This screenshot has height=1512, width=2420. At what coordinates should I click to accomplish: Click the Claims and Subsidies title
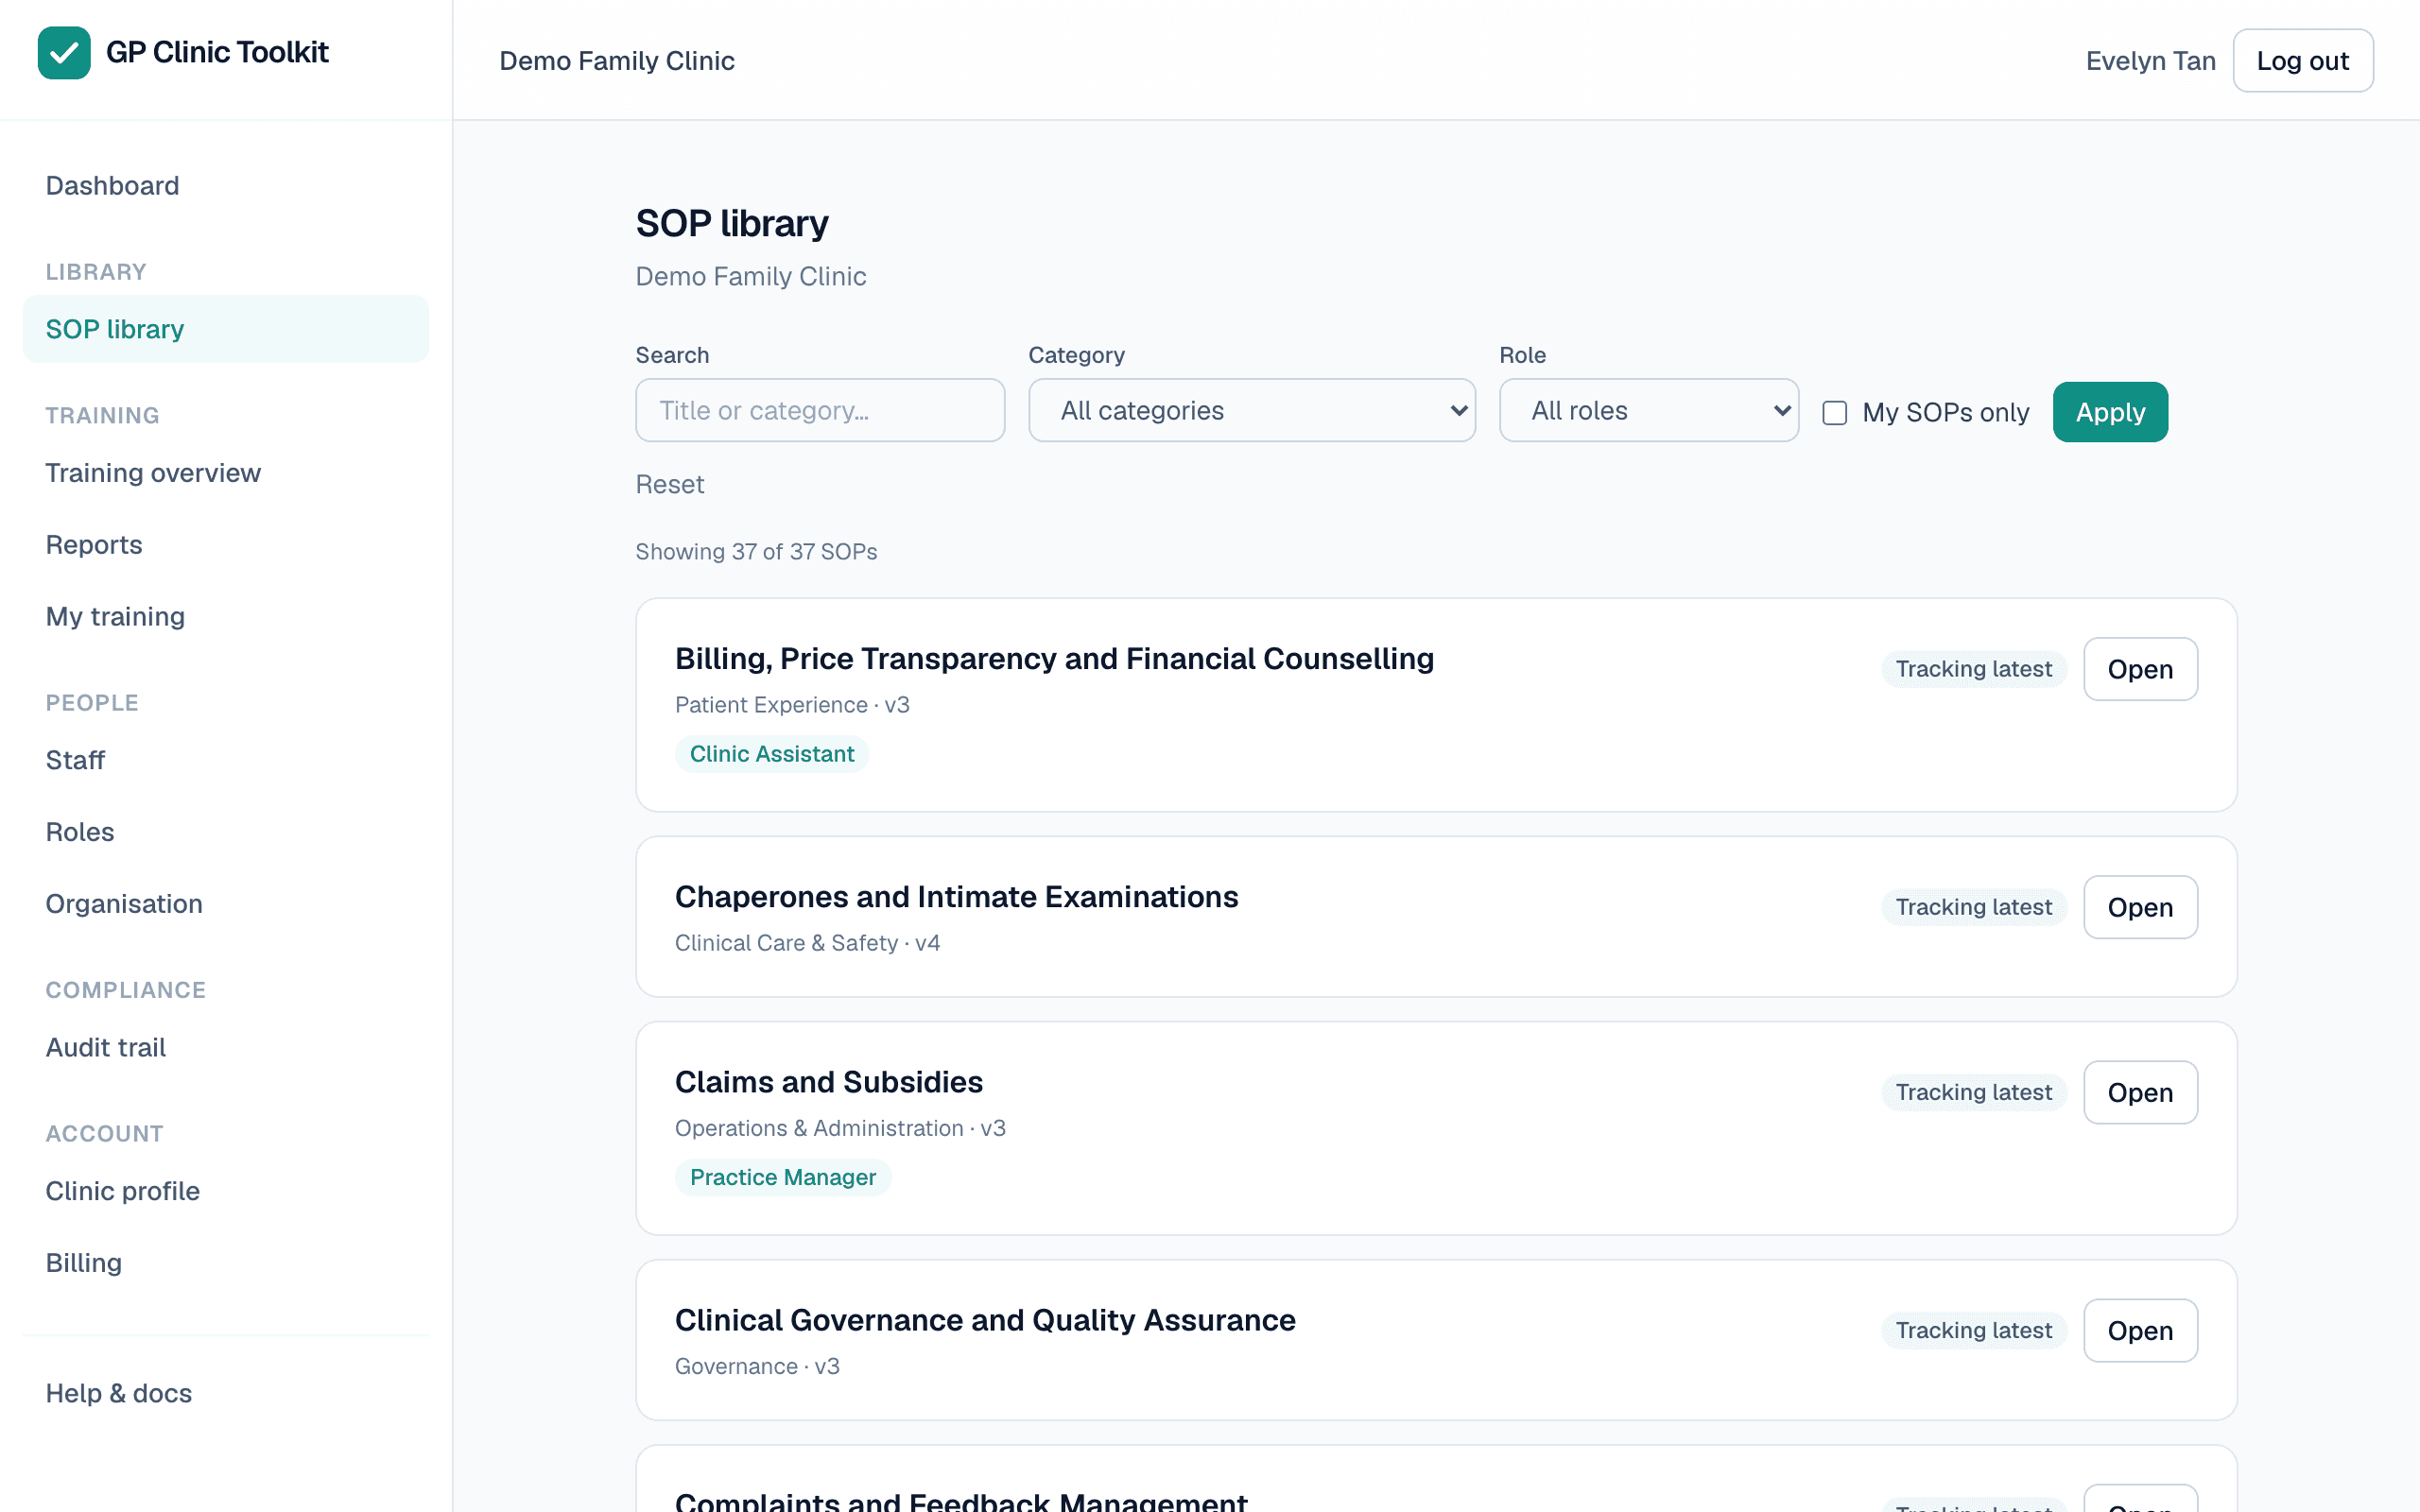(x=829, y=1082)
